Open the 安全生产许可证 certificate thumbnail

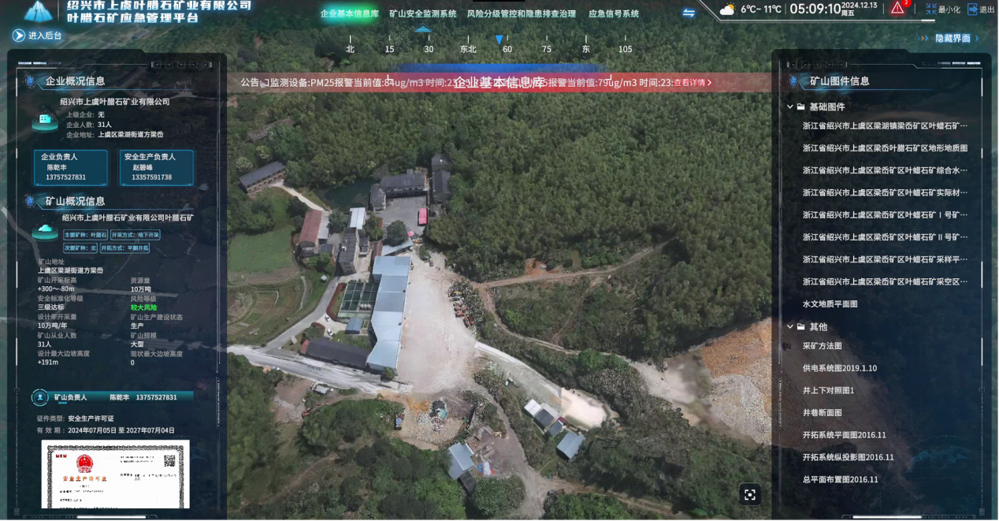(115, 473)
